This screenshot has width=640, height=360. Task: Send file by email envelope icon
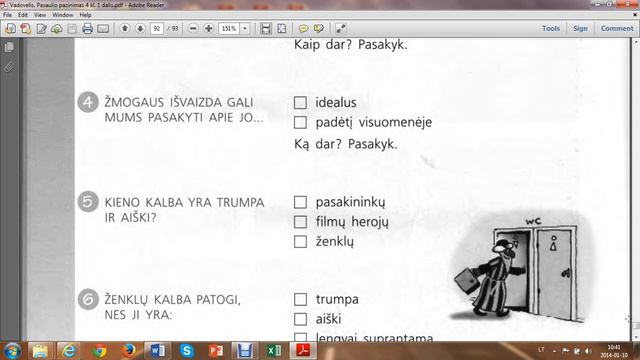click(103, 29)
